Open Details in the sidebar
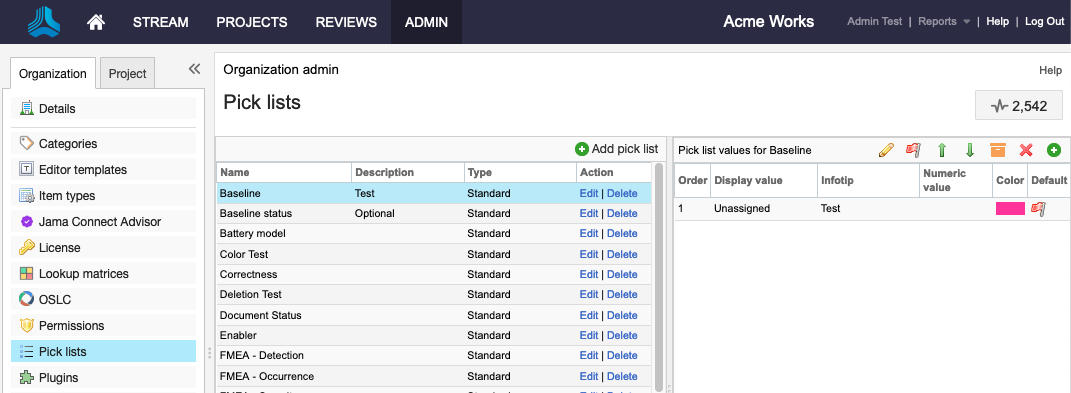 (x=104, y=109)
